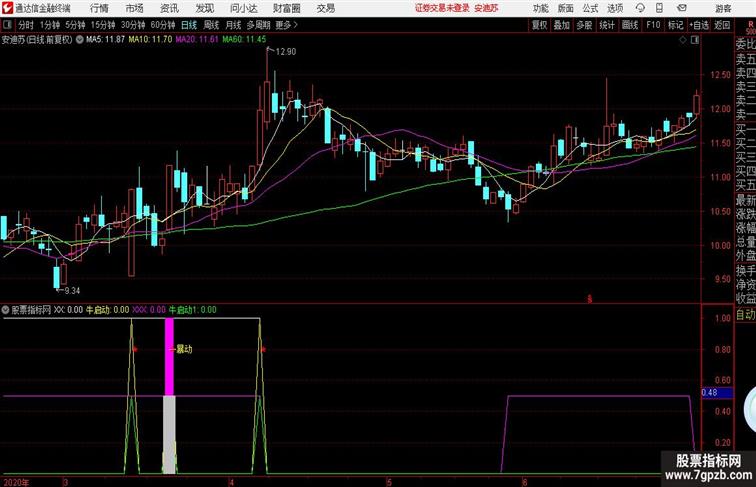The height and width of the screenshot is (487, 756).
Task: Switch to 分时 chart tab
Action: pos(26,25)
